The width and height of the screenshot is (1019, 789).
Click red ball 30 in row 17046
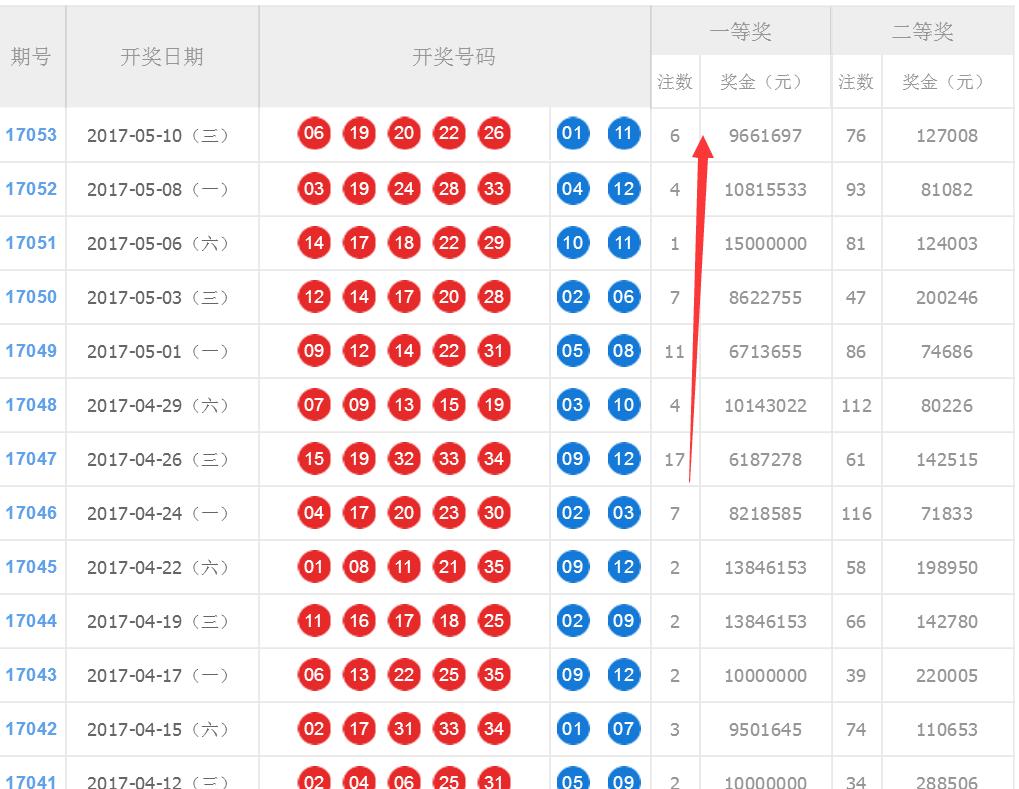pyautogui.click(x=494, y=512)
